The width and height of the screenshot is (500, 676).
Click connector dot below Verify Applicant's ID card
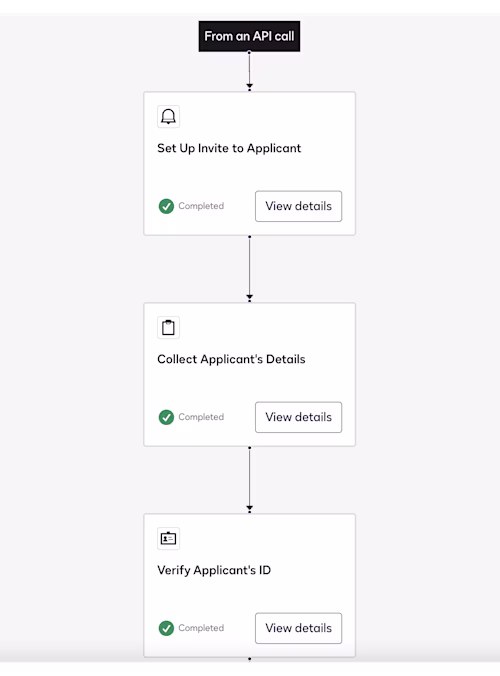[249, 659]
